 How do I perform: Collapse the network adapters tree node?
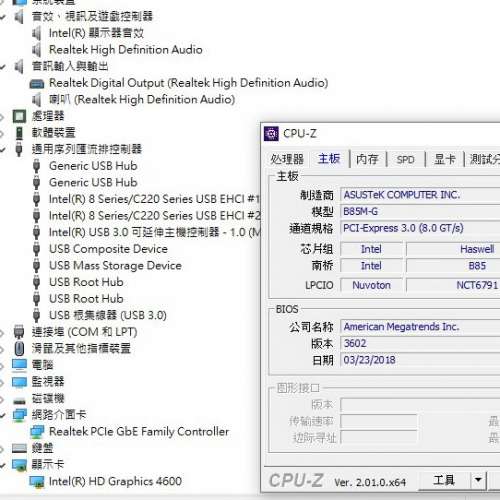click(3, 416)
